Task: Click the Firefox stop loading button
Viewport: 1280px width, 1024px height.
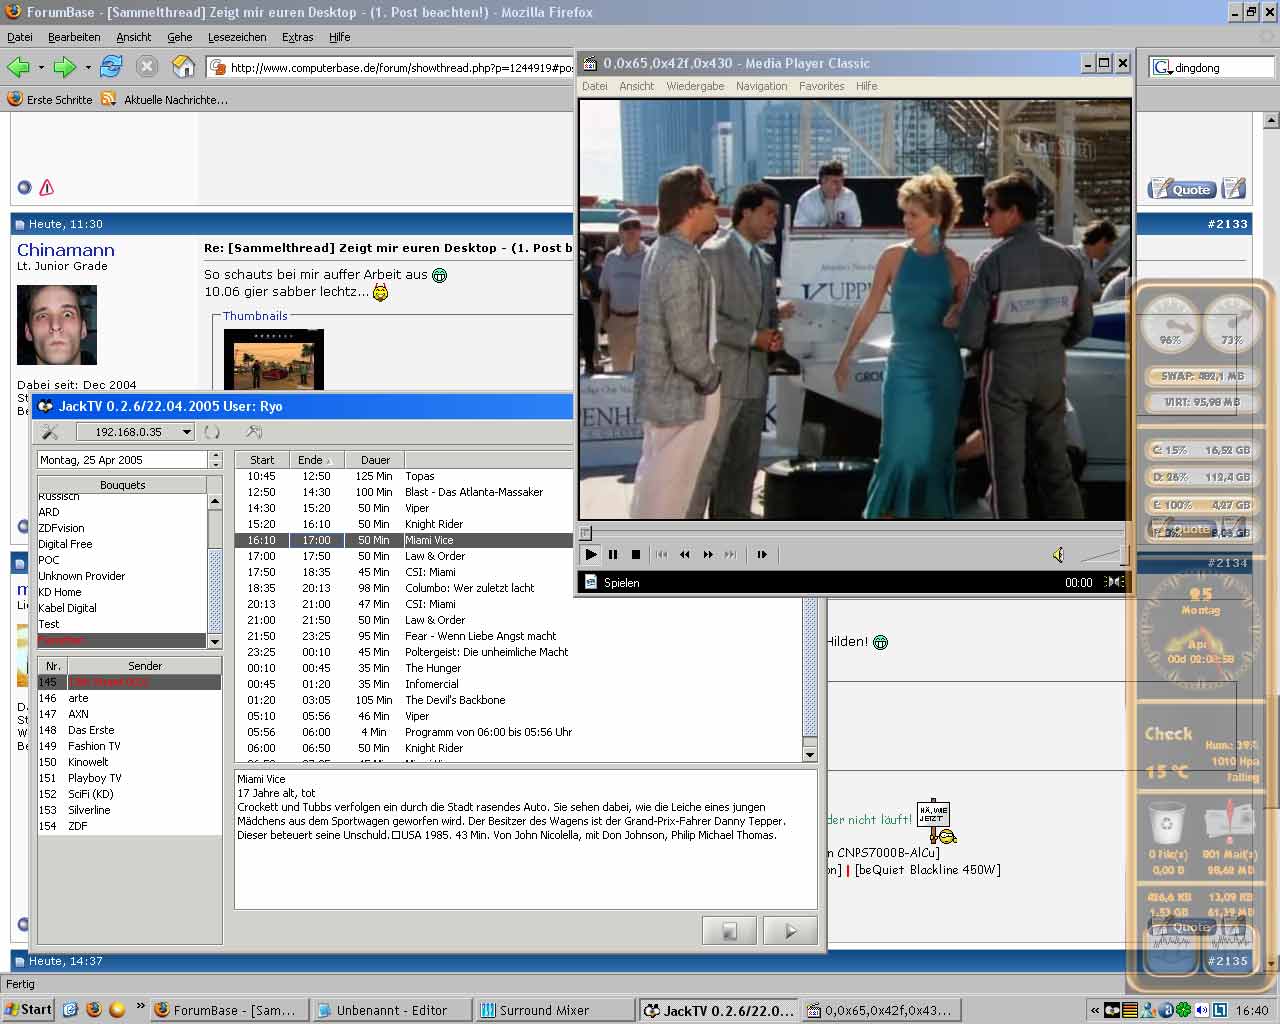Action: [147, 67]
